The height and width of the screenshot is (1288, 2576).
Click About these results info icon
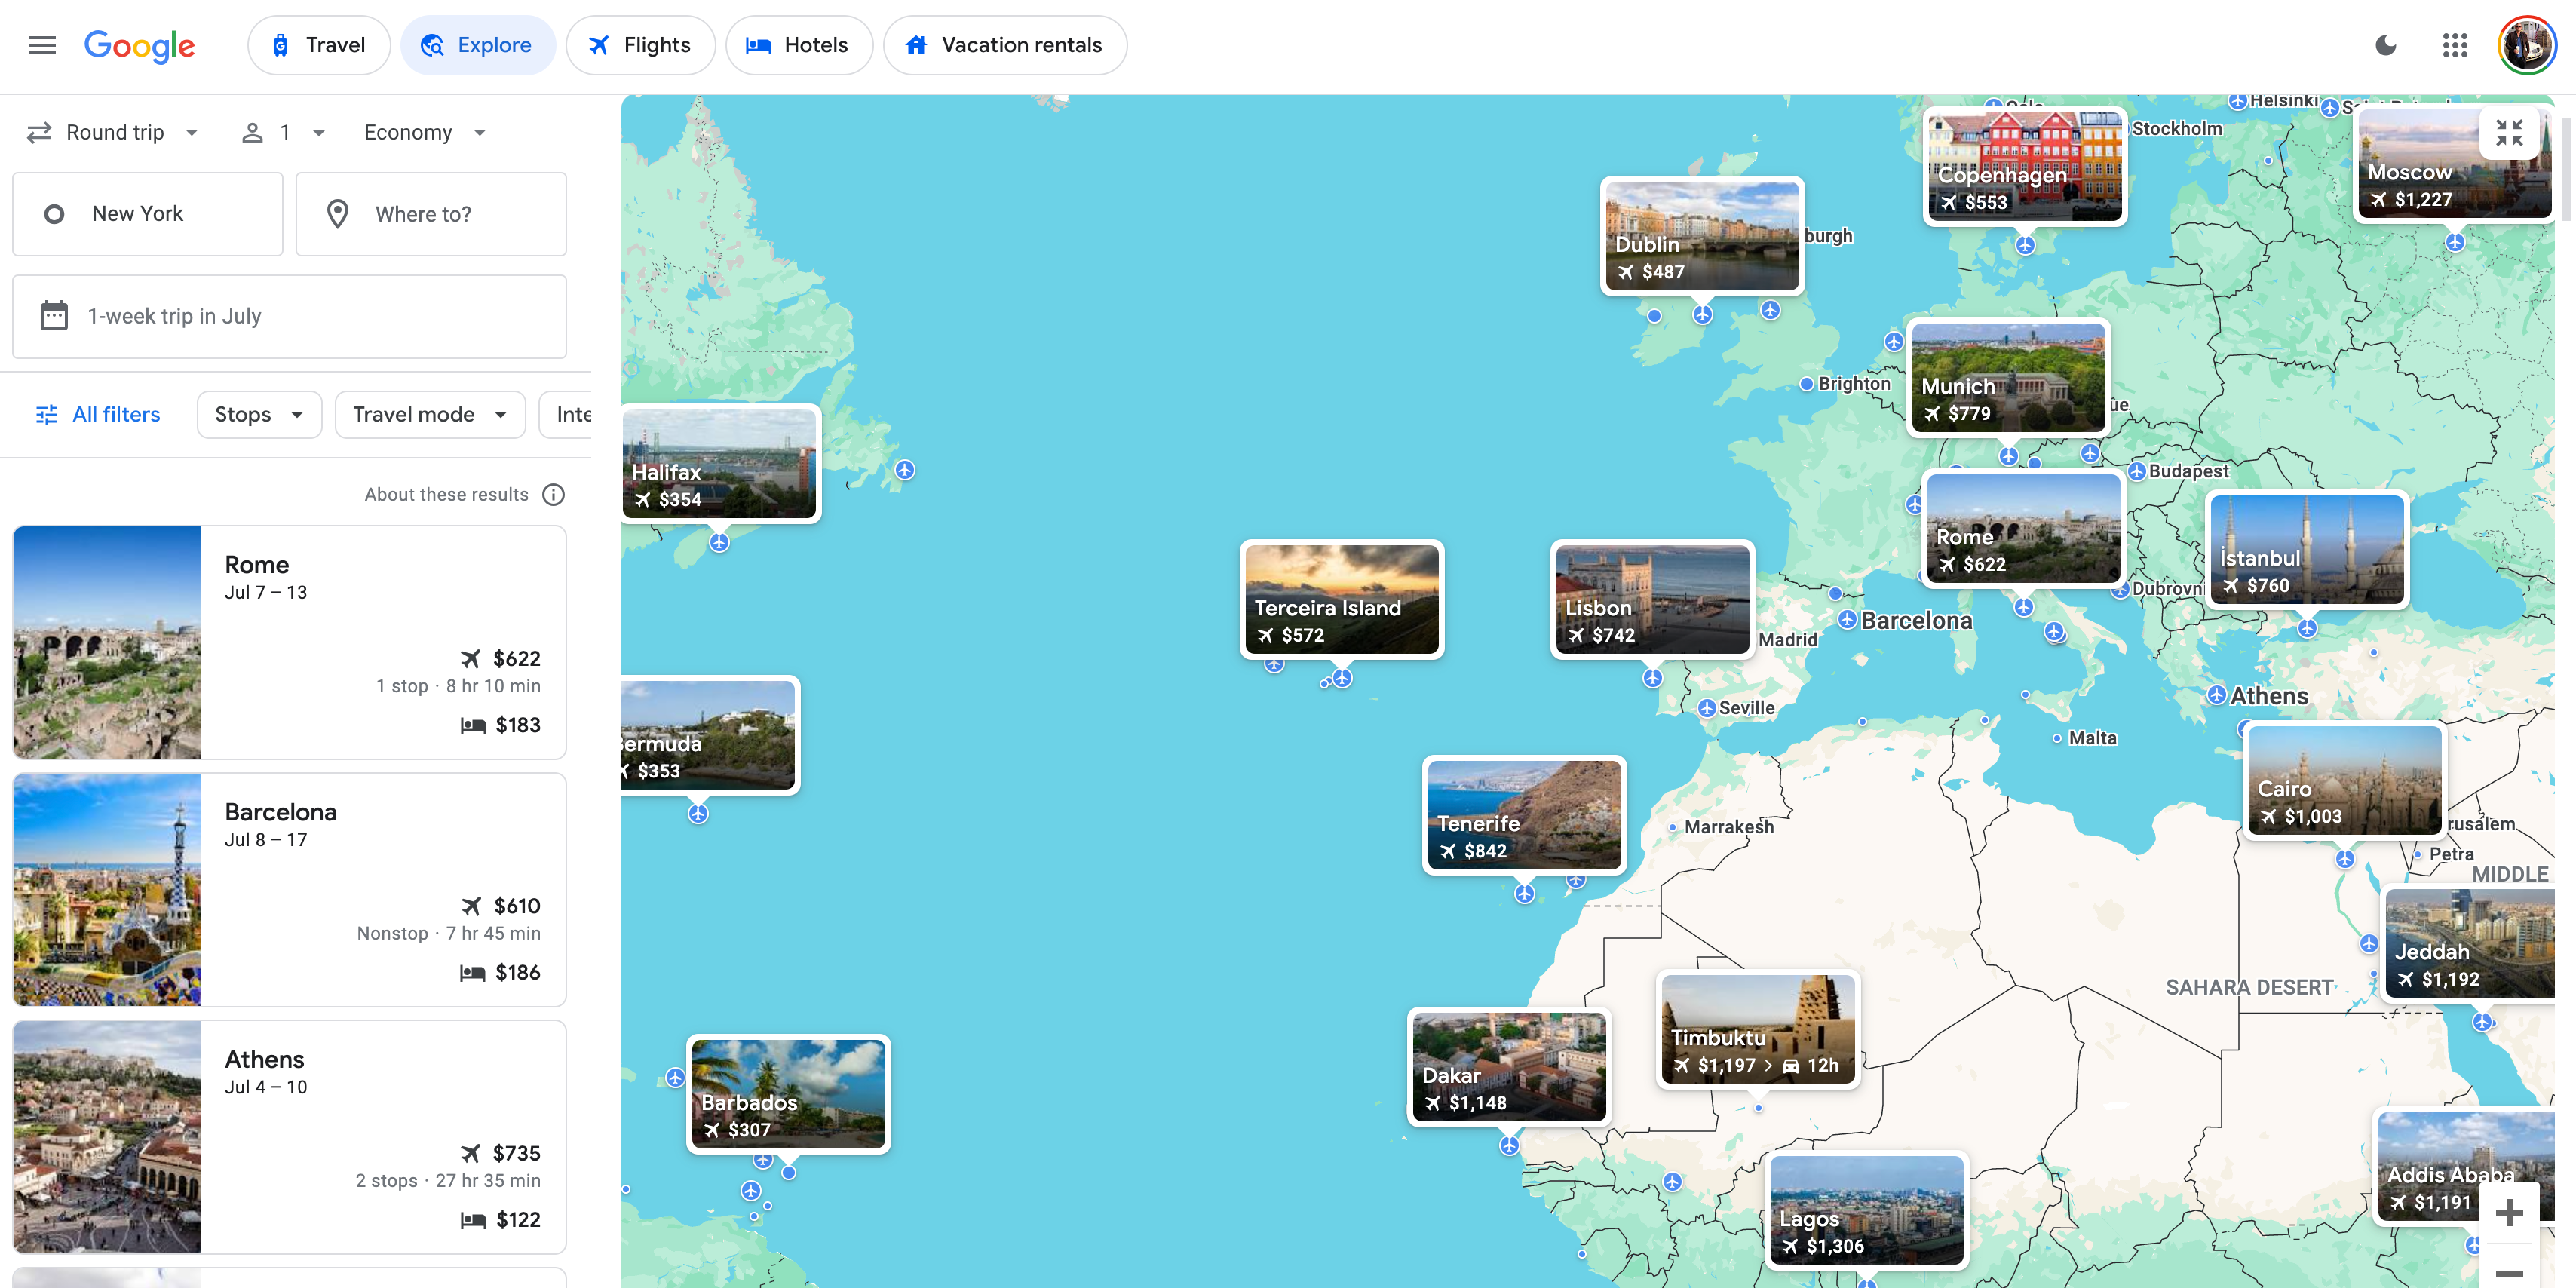(554, 493)
